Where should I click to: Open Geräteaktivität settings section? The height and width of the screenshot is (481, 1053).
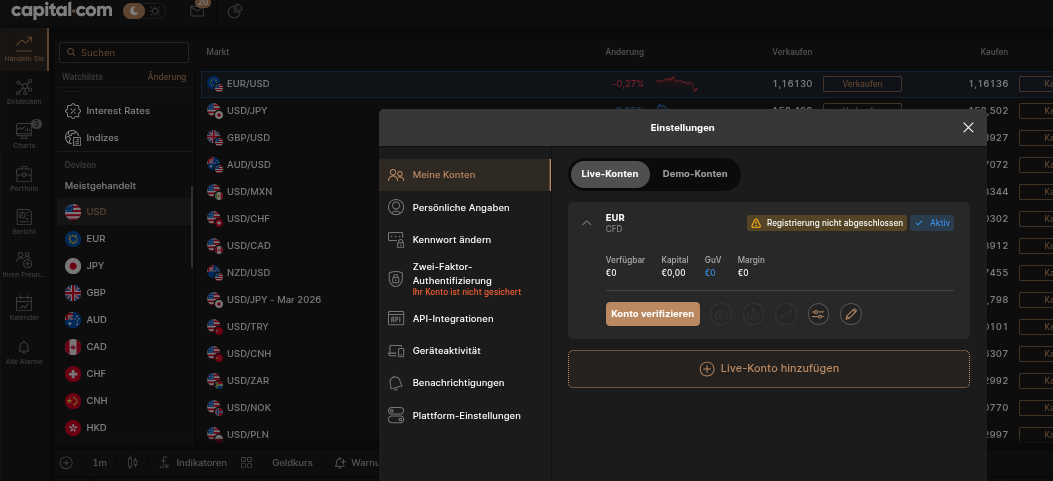465,351
